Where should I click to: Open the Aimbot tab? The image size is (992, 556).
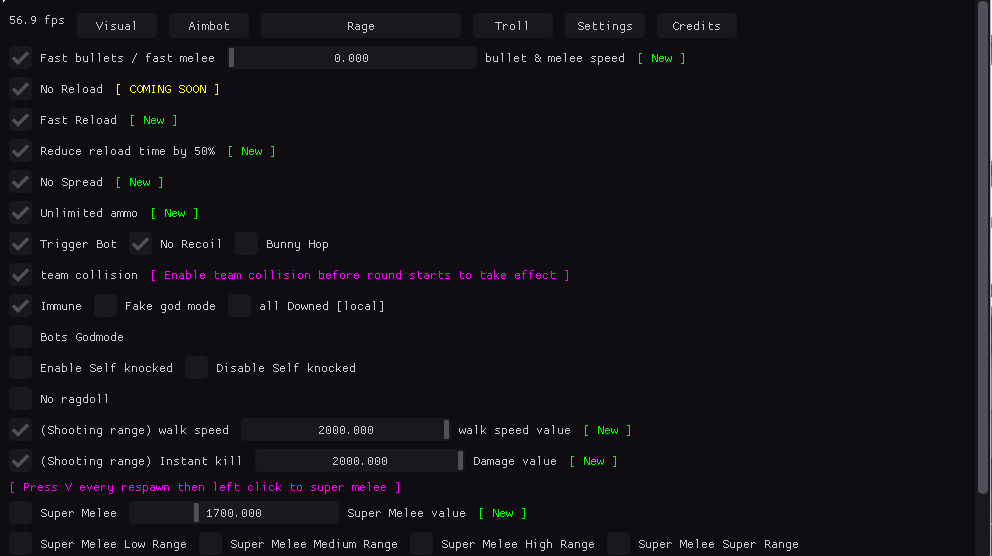pos(209,26)
